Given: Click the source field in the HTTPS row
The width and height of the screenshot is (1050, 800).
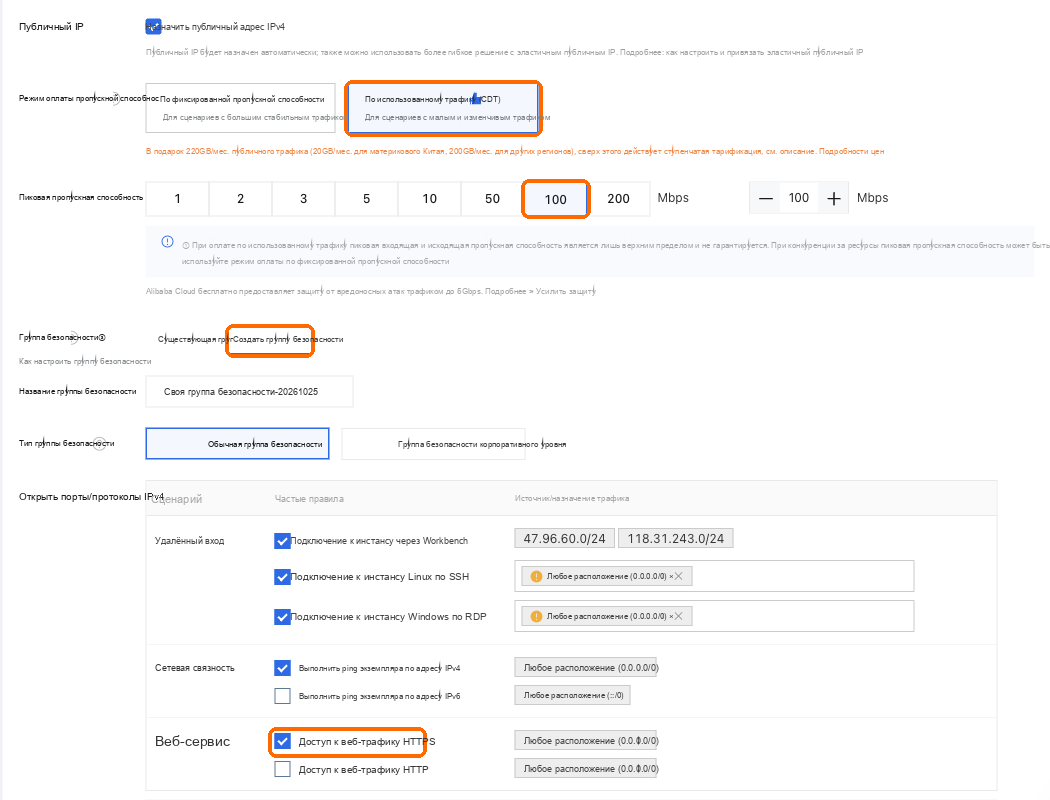Looking at the screenshot, I should [586, 741].
